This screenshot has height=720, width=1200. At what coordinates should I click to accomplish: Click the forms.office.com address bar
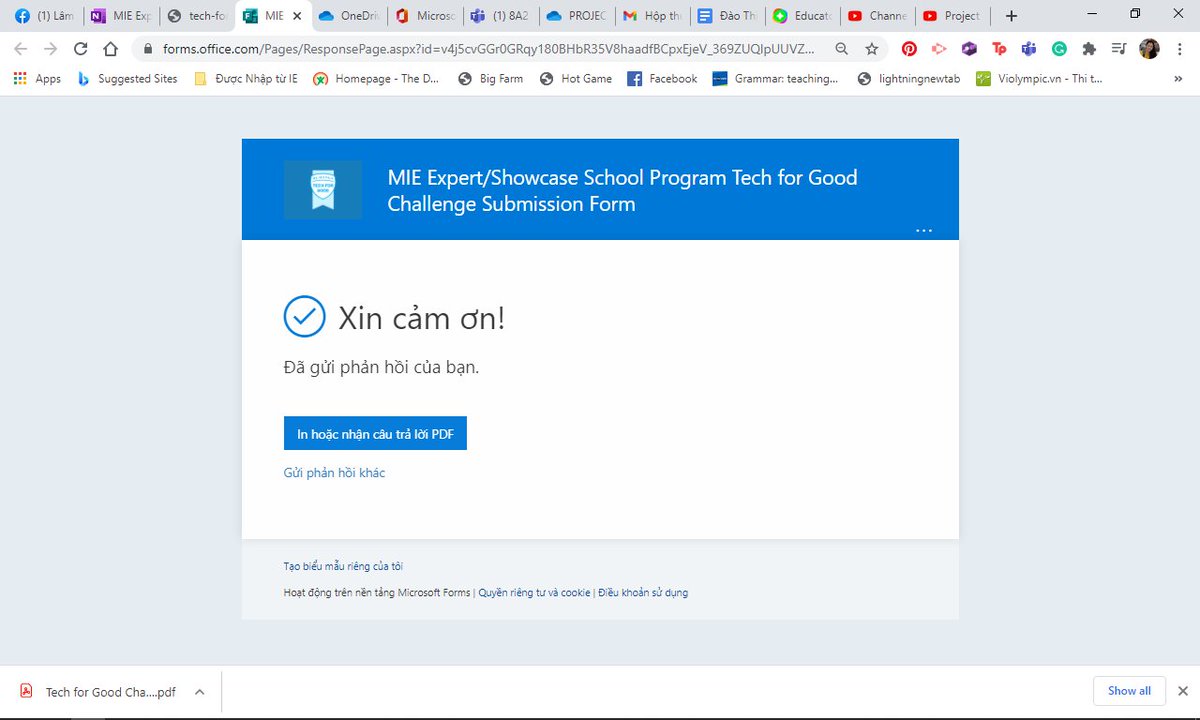point(489,48)
